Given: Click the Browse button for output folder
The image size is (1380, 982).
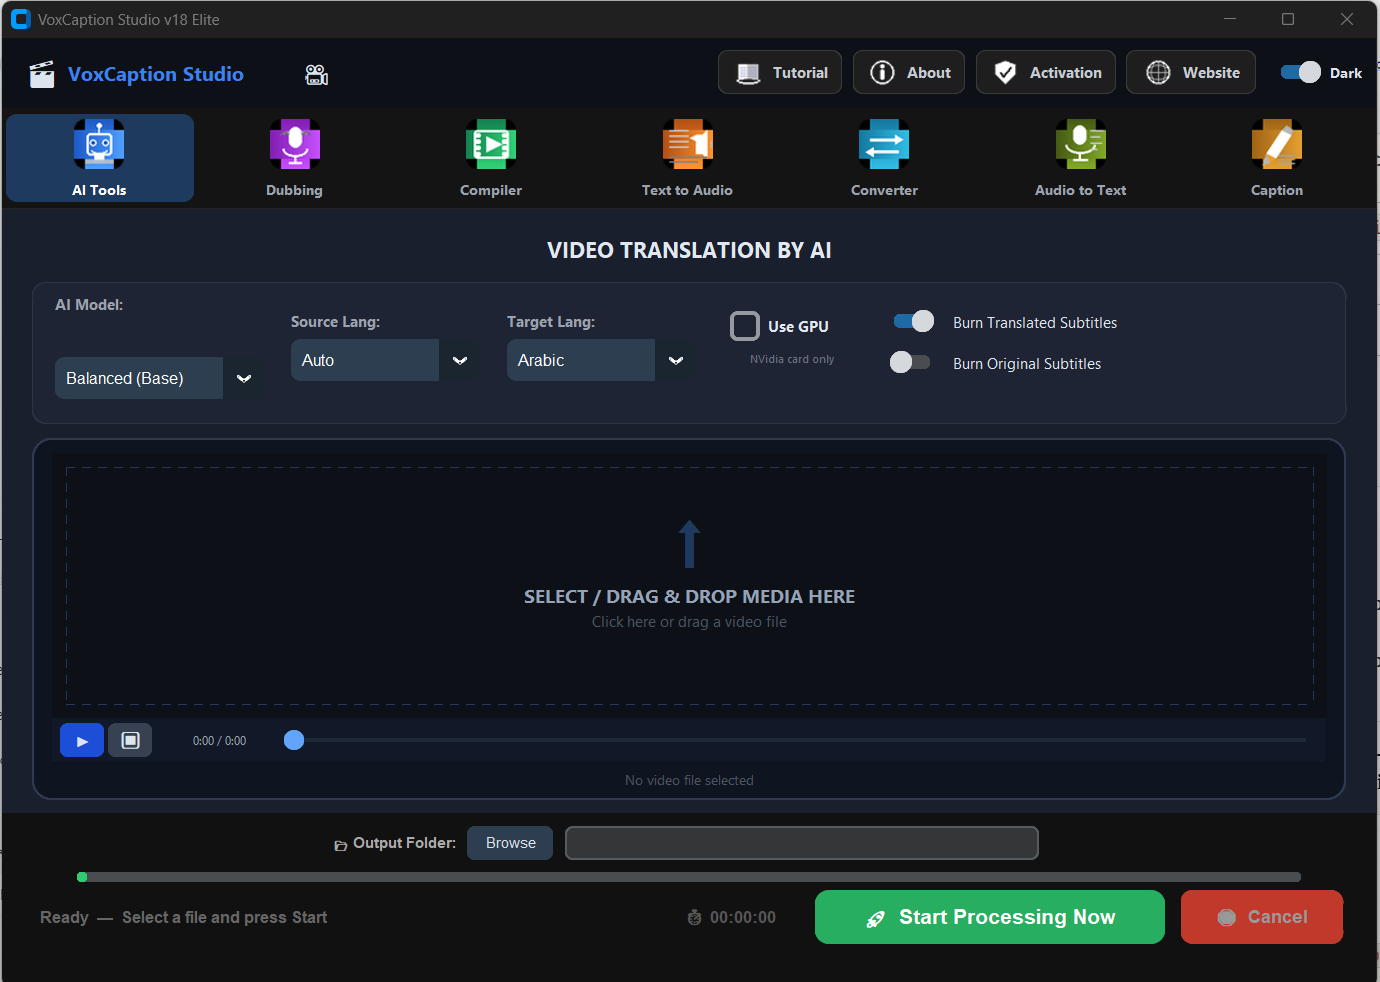Looking at the screenshot, I should (509, 842).
